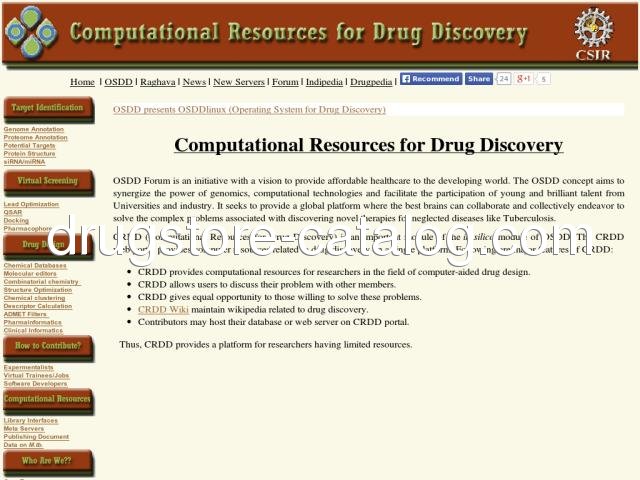Open the News navigation link
This screenshot has height=480, width=640.
pos(194,82)
